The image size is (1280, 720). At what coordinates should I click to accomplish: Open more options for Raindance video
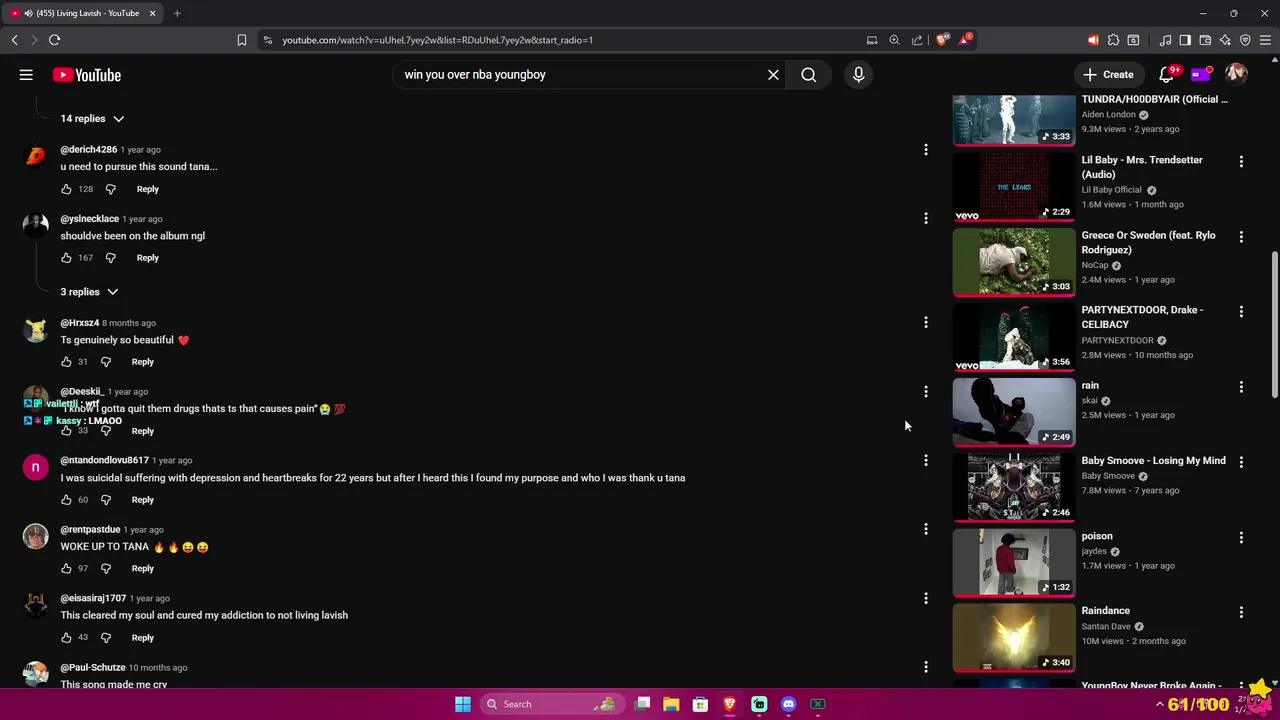pos(1241,612)
